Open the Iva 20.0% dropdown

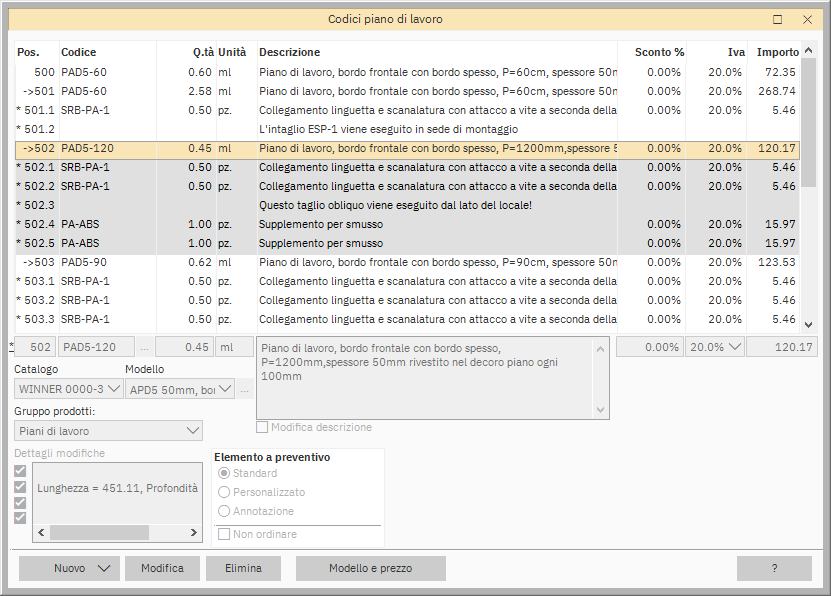coord(714,347)
